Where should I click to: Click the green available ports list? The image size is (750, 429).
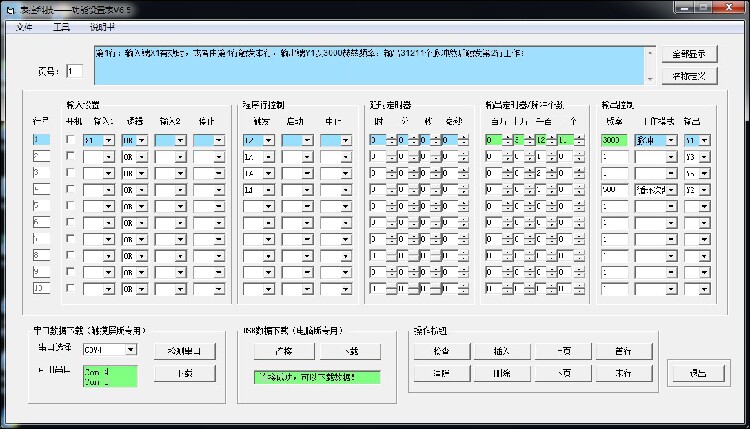click(x=110, y=376)
